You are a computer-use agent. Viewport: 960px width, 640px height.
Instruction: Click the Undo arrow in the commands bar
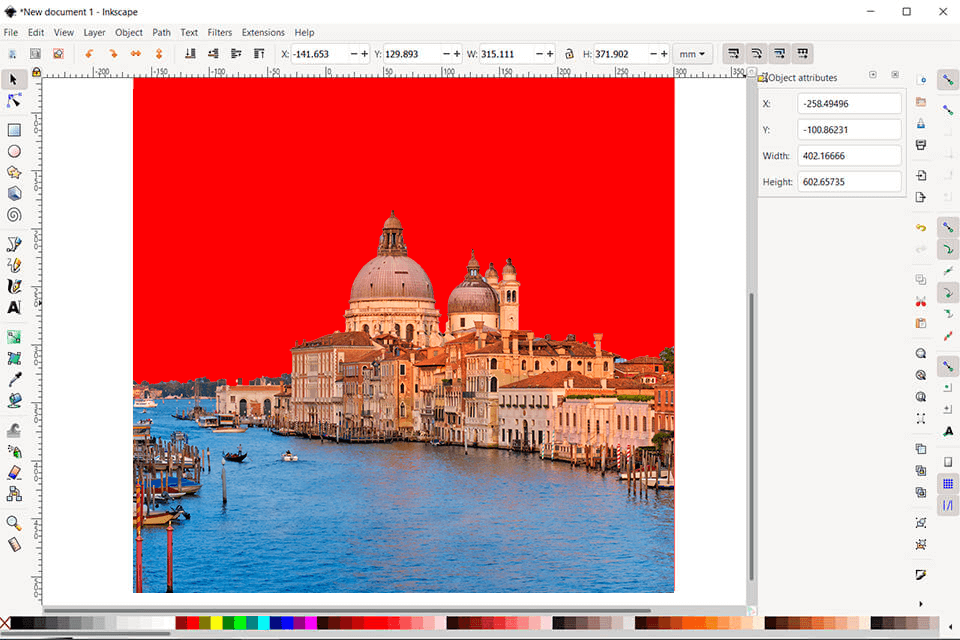[921, 228]
